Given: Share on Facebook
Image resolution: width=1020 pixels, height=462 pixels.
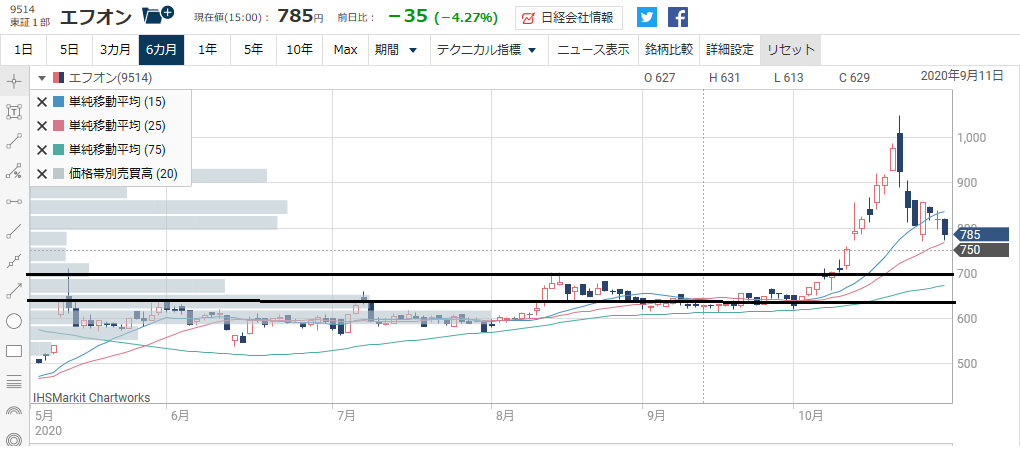Looking at the screenshot, I should click(678, 17).
